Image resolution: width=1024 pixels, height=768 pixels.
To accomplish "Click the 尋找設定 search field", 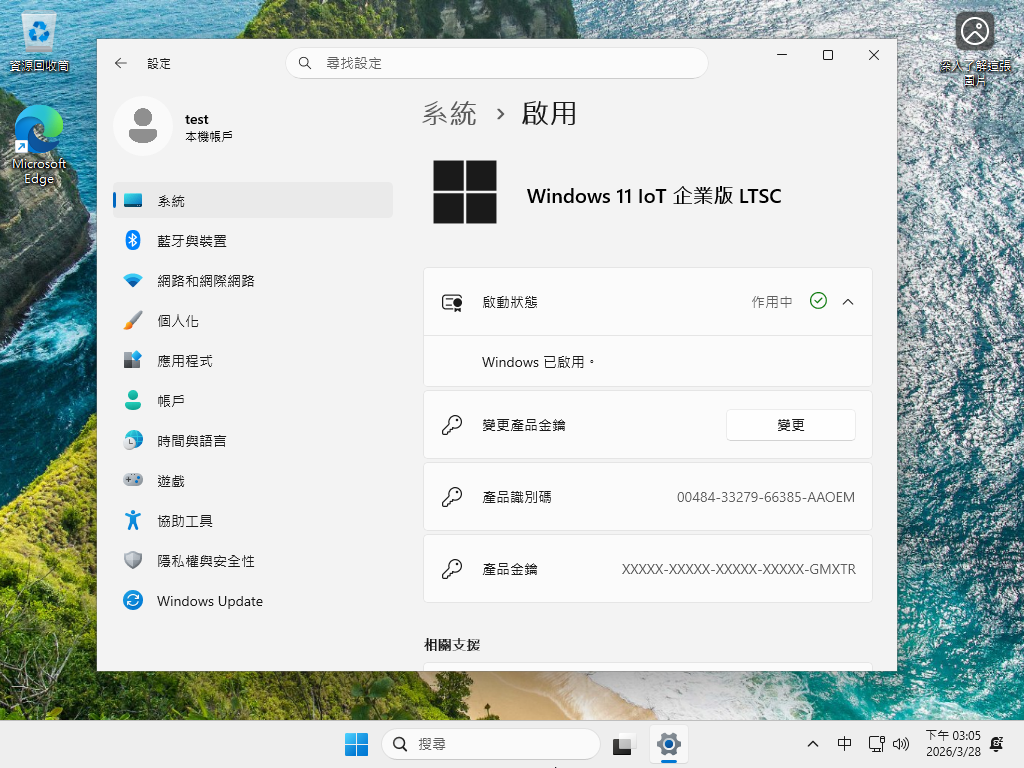I will click(x=497, y=63).
